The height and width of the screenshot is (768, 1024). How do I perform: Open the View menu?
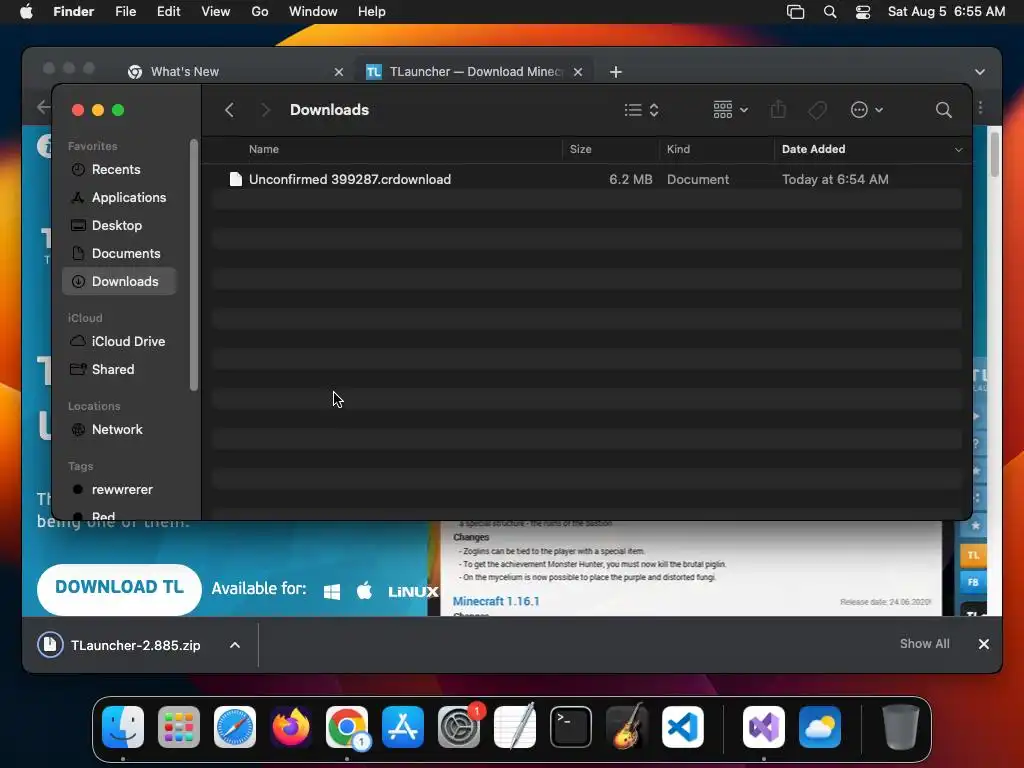(216, 12)
